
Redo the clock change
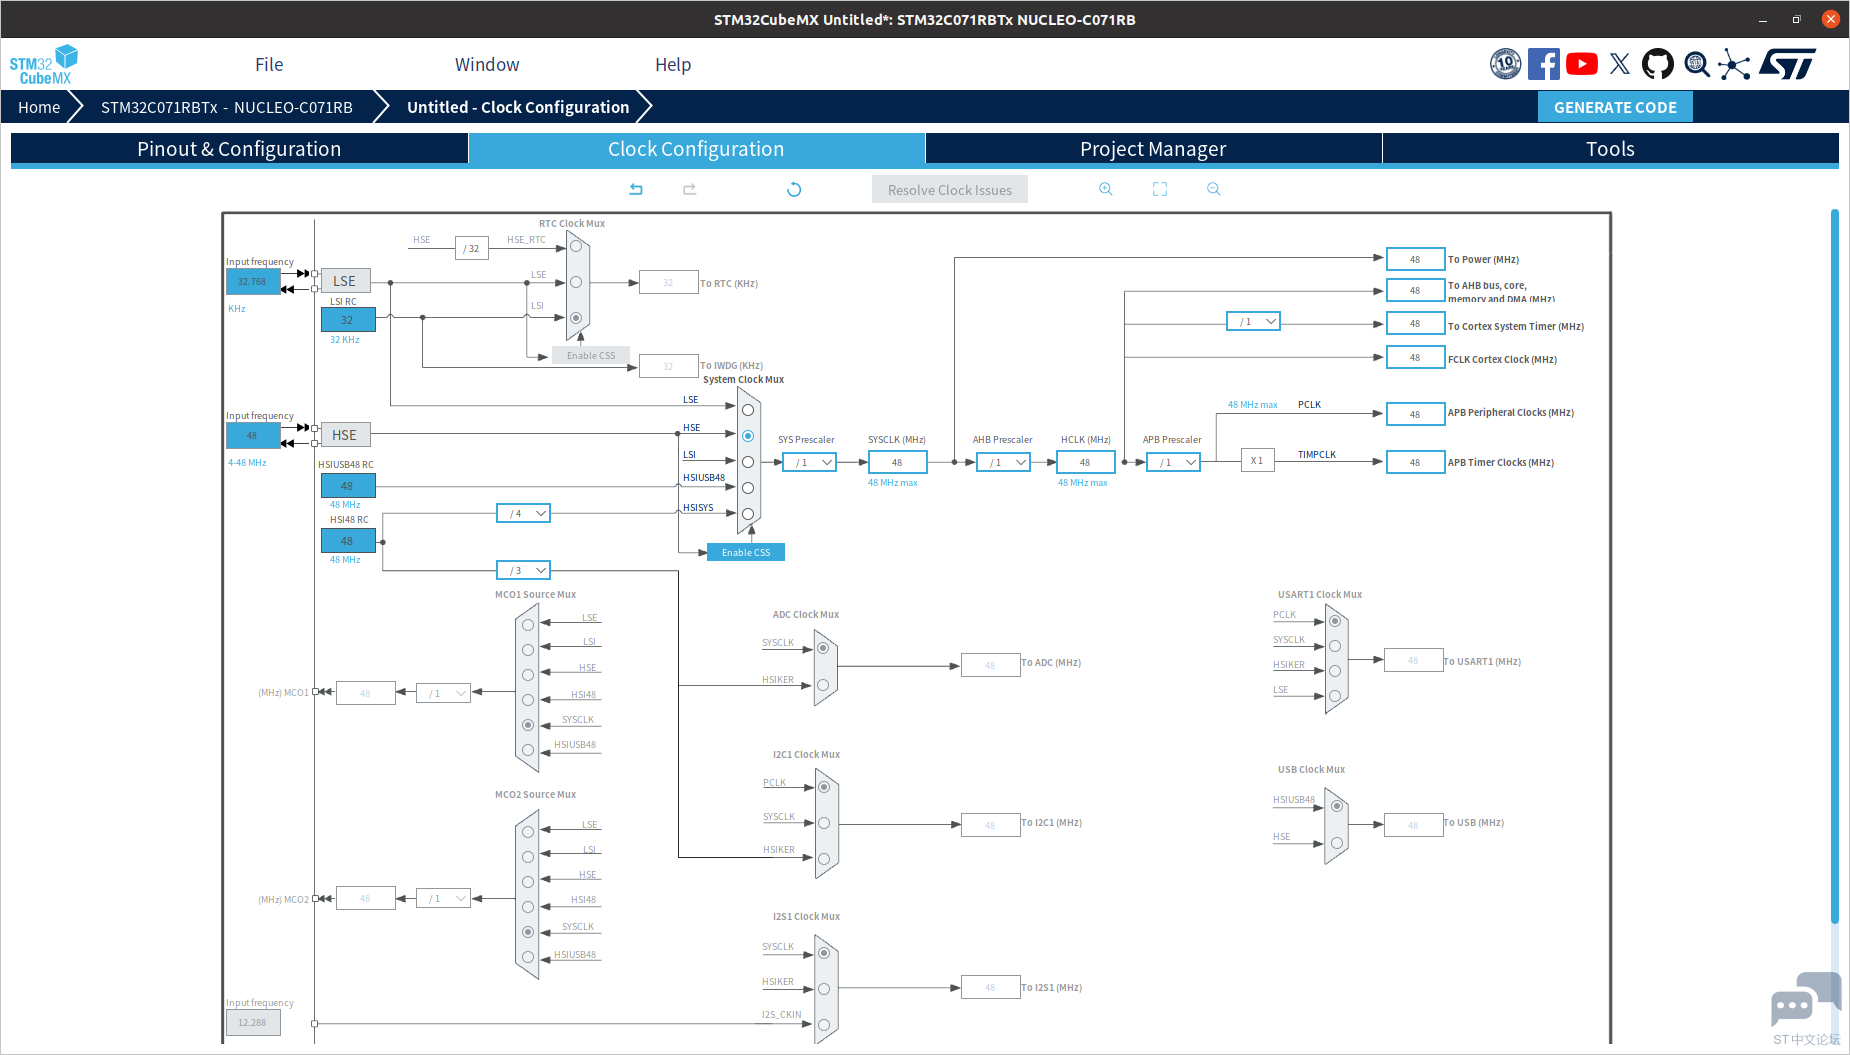click(689, 189)
